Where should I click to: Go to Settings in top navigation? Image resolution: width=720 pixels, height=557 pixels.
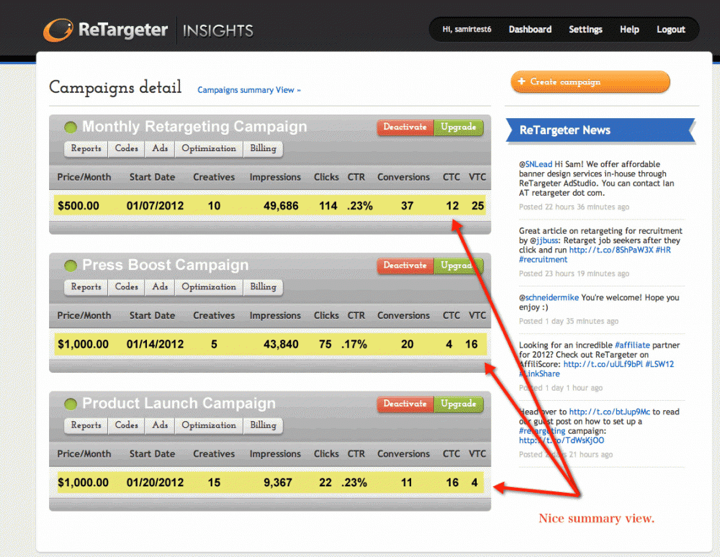[585, 30]
